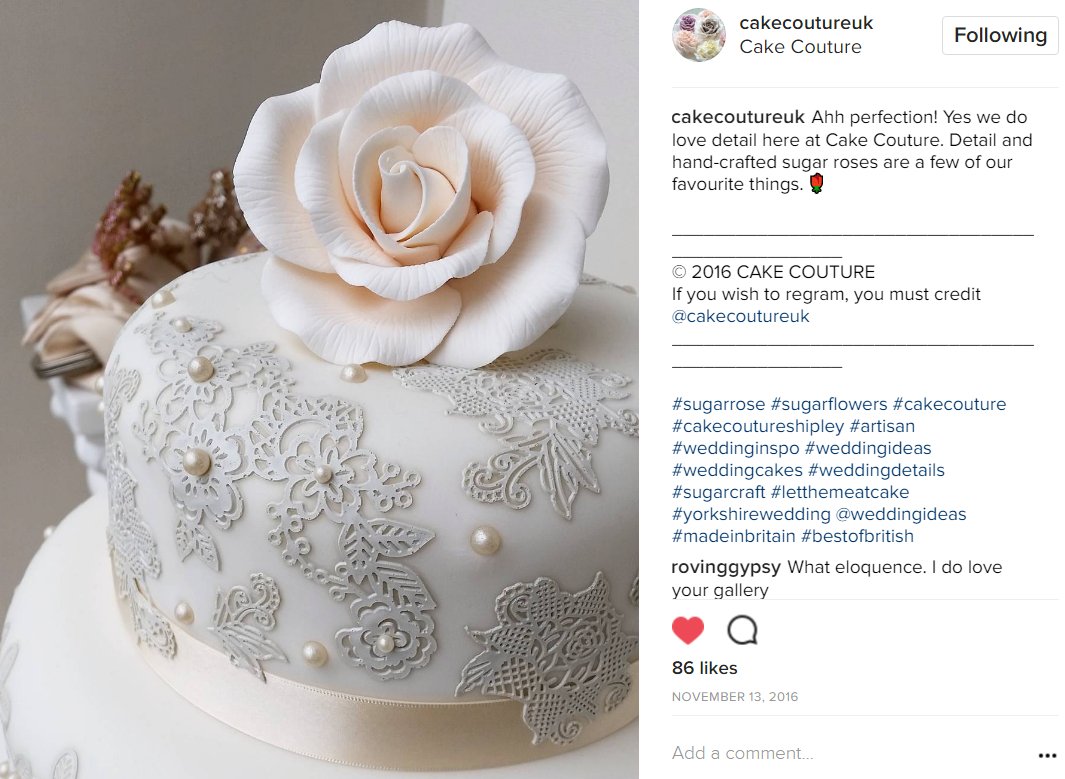Click the speech bubble comment icon
Screen dimensions: 1065x779
click(x=742, y=630)
